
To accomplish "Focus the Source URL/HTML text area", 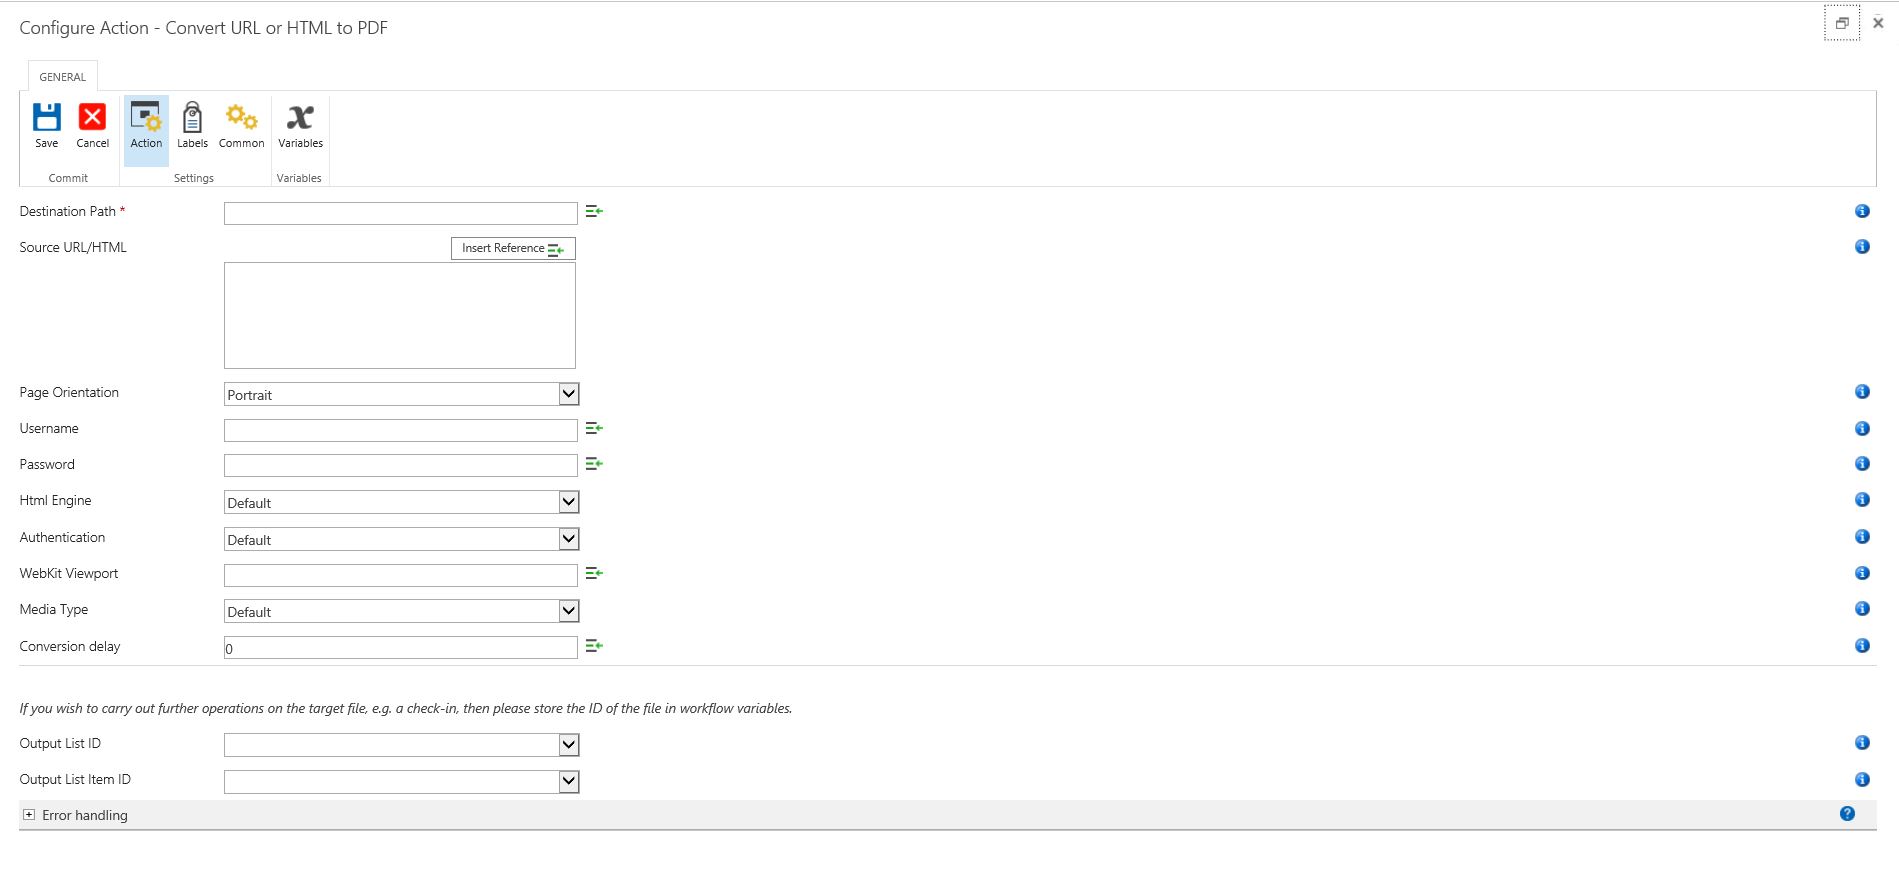I will (x=399, y=316).
